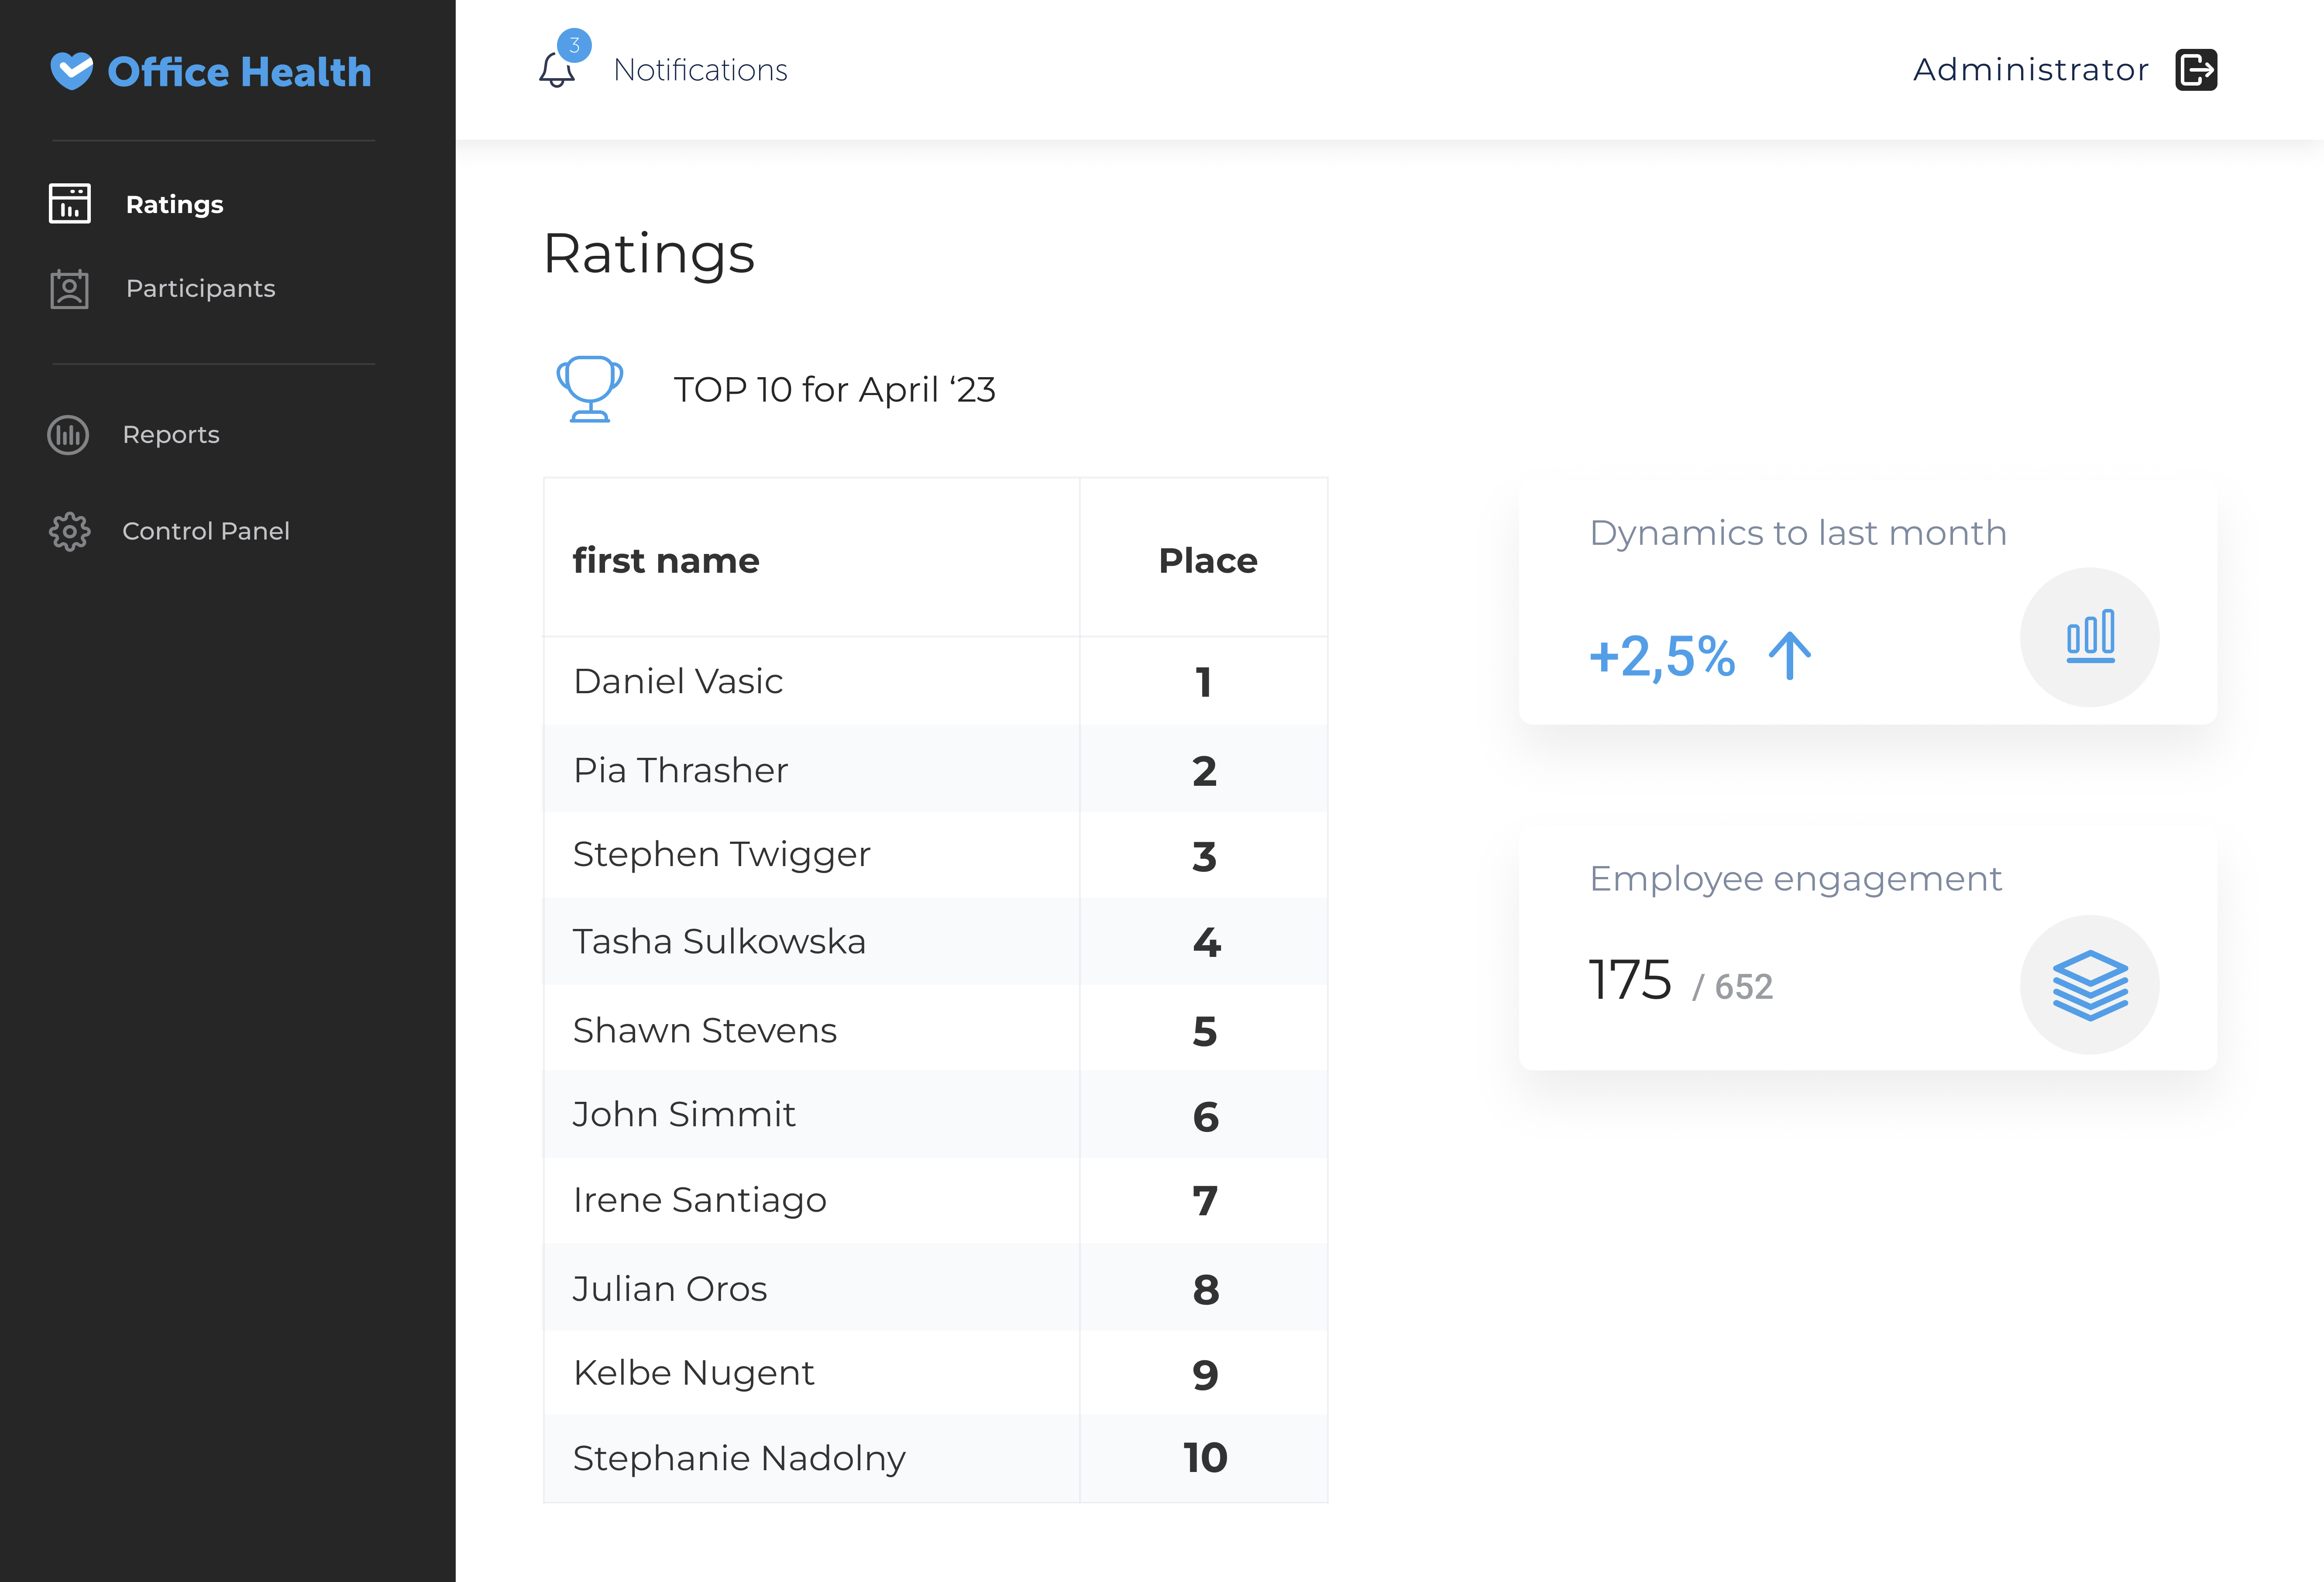
Task: Click the trophy icon beside TOP 10
Action: (590, 389)
